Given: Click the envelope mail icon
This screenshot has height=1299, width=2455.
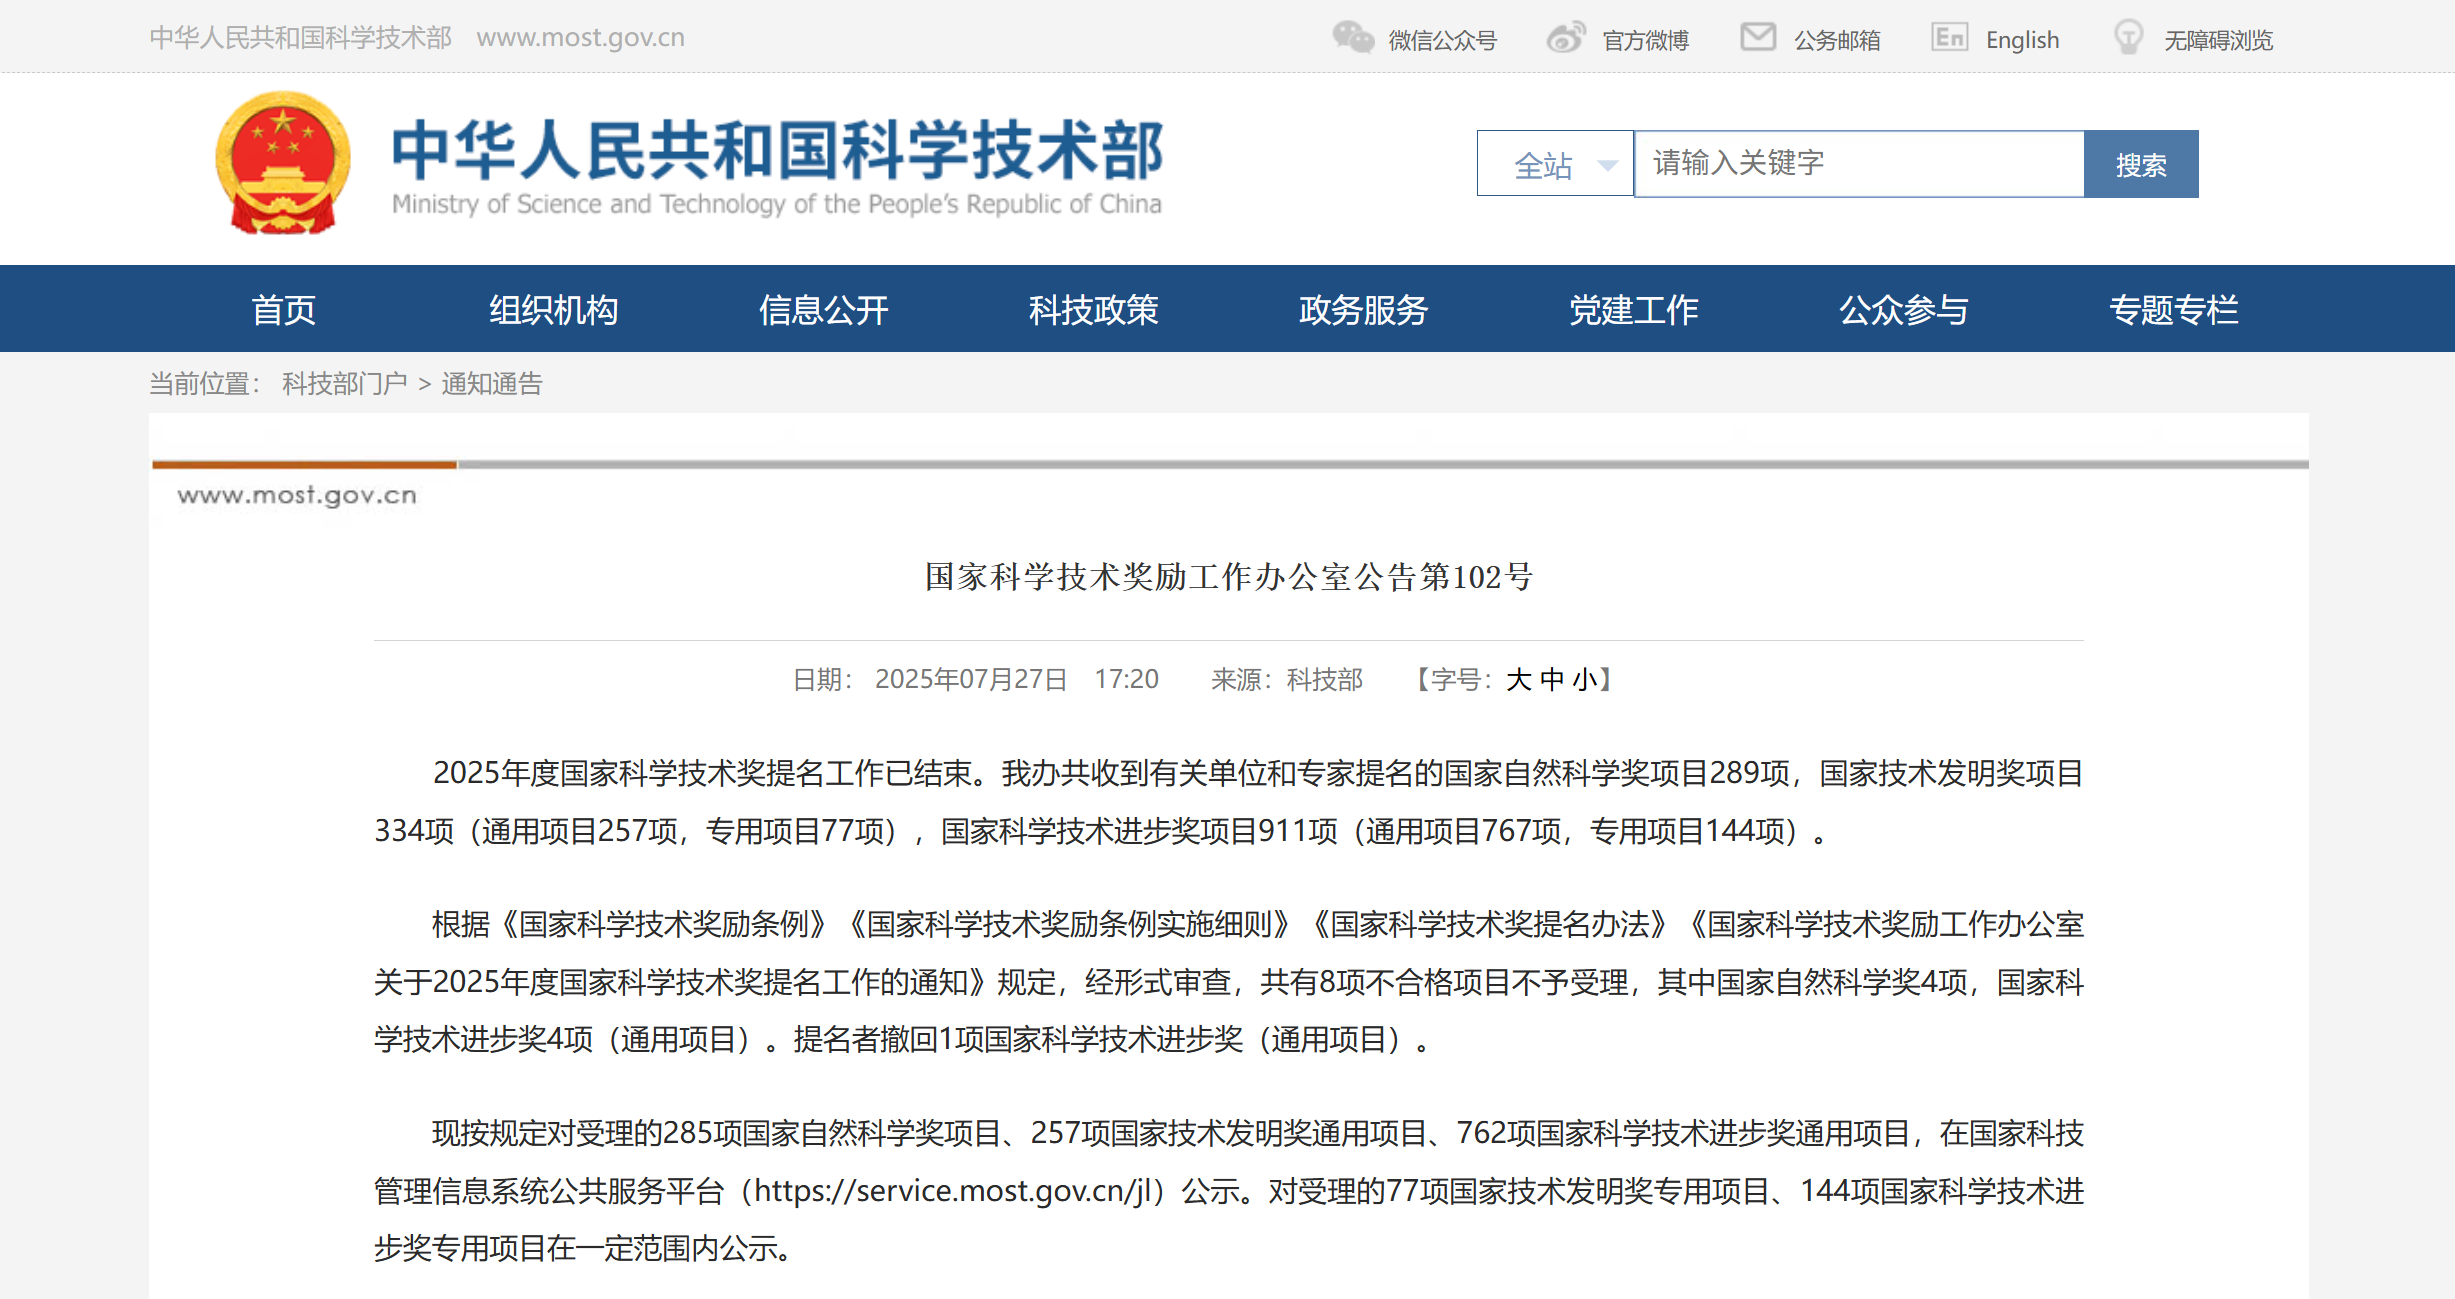Looking at the screenshot, I should coord(1757,37).
